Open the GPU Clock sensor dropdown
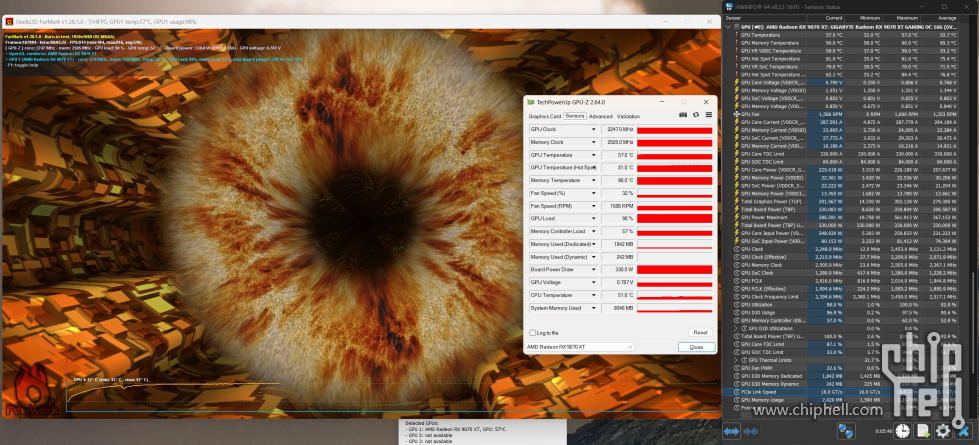 [x=594, y=130]
